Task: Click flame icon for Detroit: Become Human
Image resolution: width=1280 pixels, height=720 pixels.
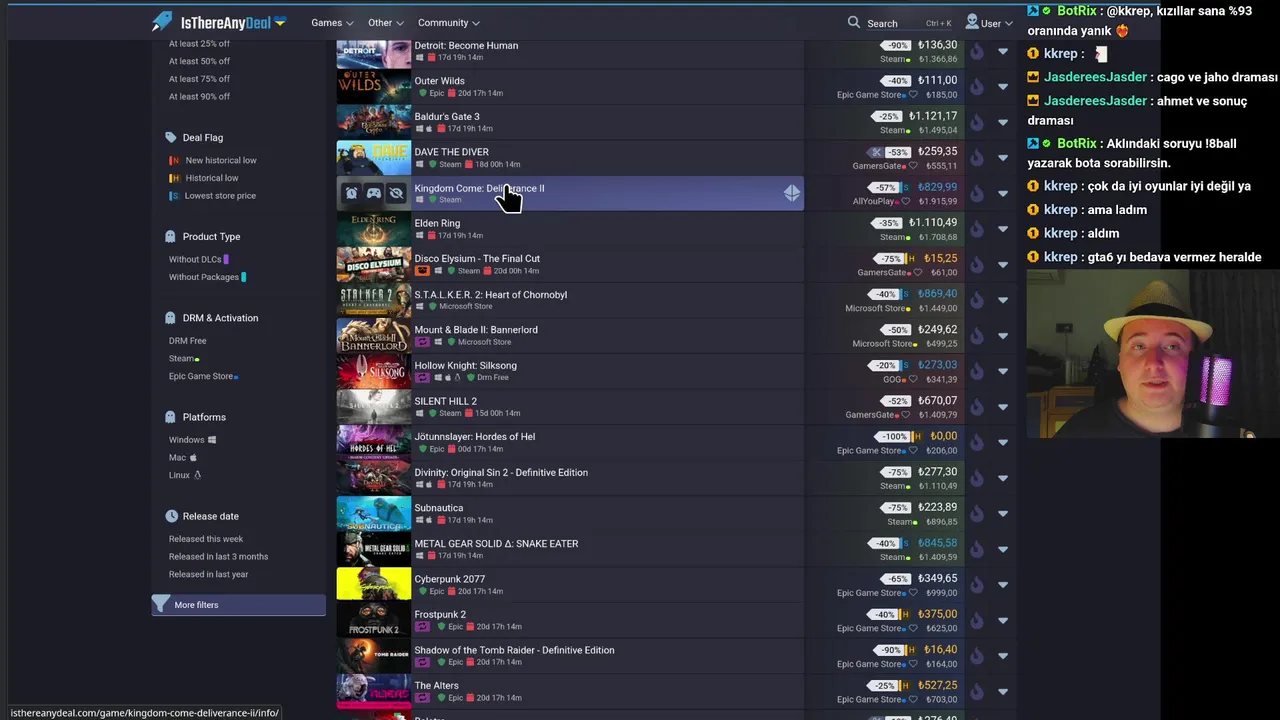Action: 976,52
